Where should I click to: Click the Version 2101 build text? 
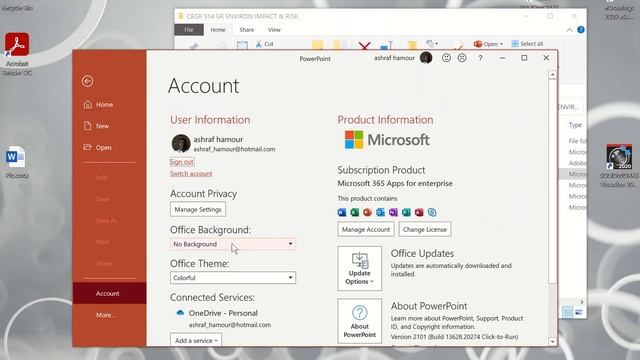click(x=454, y=337)
